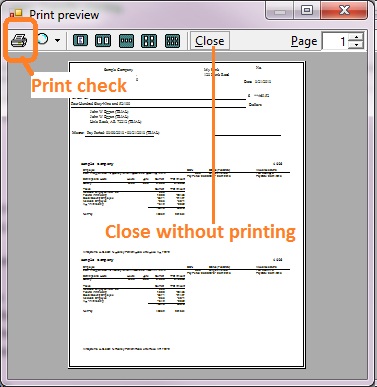This screenshot has width=377, height=387.
Task: Decrease page number with down arrow
Action: pyautogui.click(x=356, y=45)
